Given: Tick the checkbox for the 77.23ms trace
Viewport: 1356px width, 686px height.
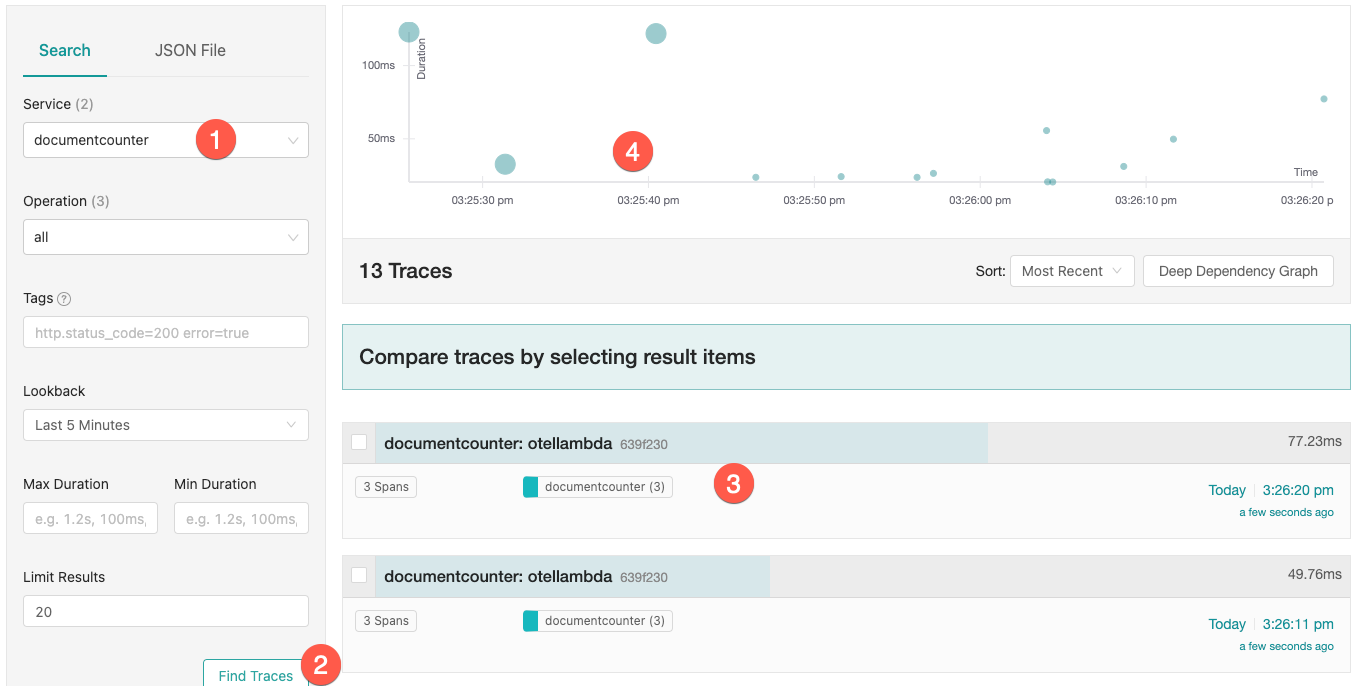Looking at the screenshot, I should click(x=359, y=442).
